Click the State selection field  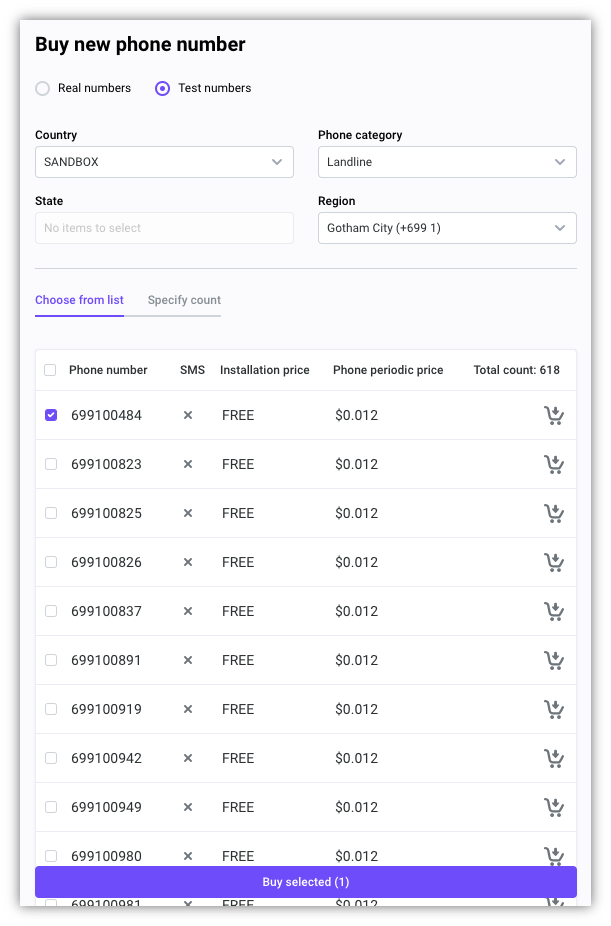point(164,228)
